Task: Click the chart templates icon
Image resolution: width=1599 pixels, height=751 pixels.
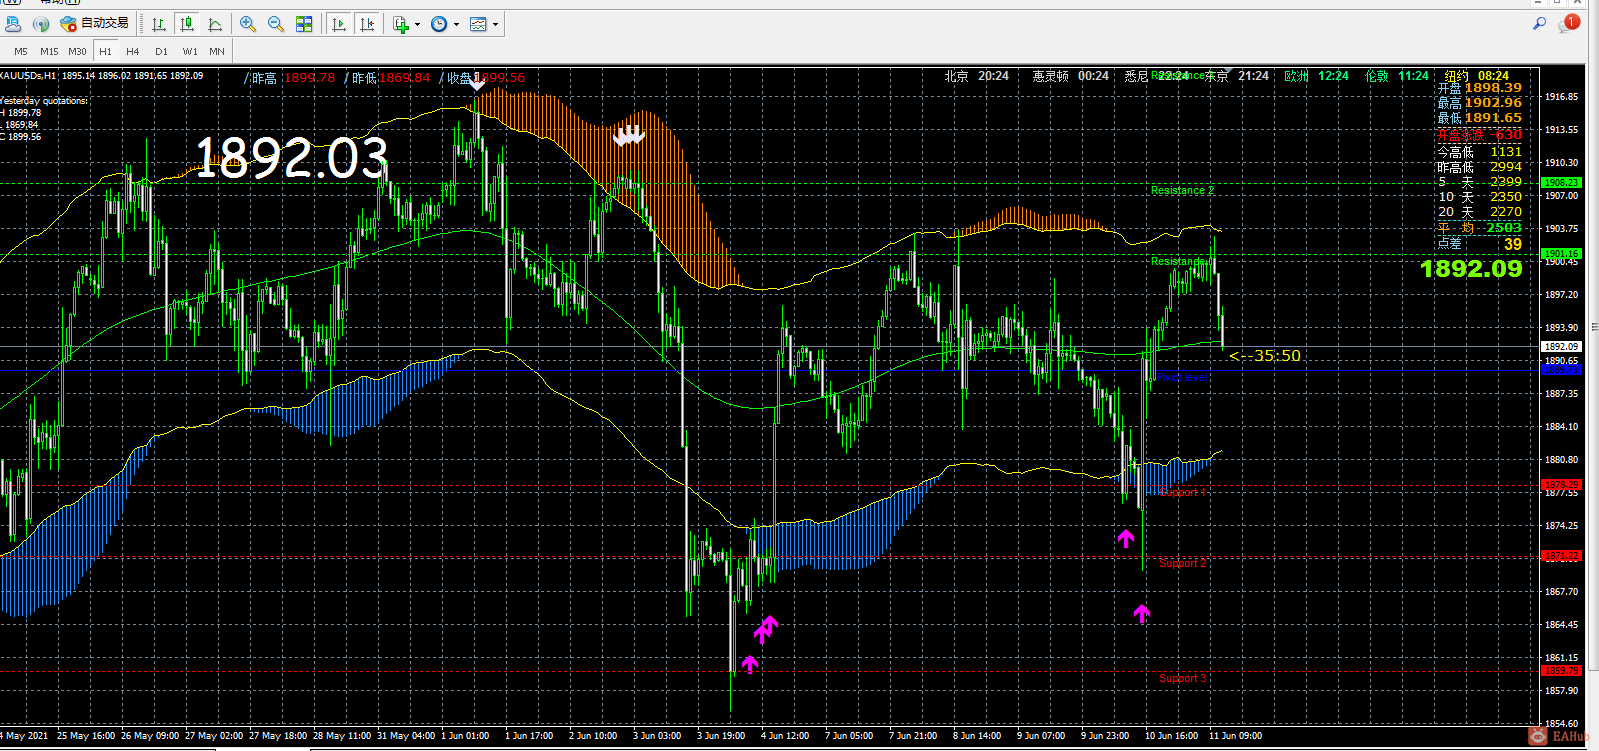Action: [x=479, y=24]
